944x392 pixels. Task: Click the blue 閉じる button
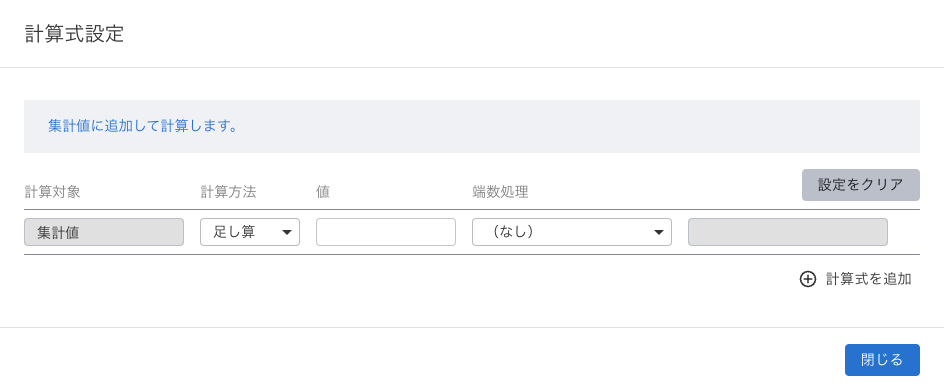click(882, 360)
